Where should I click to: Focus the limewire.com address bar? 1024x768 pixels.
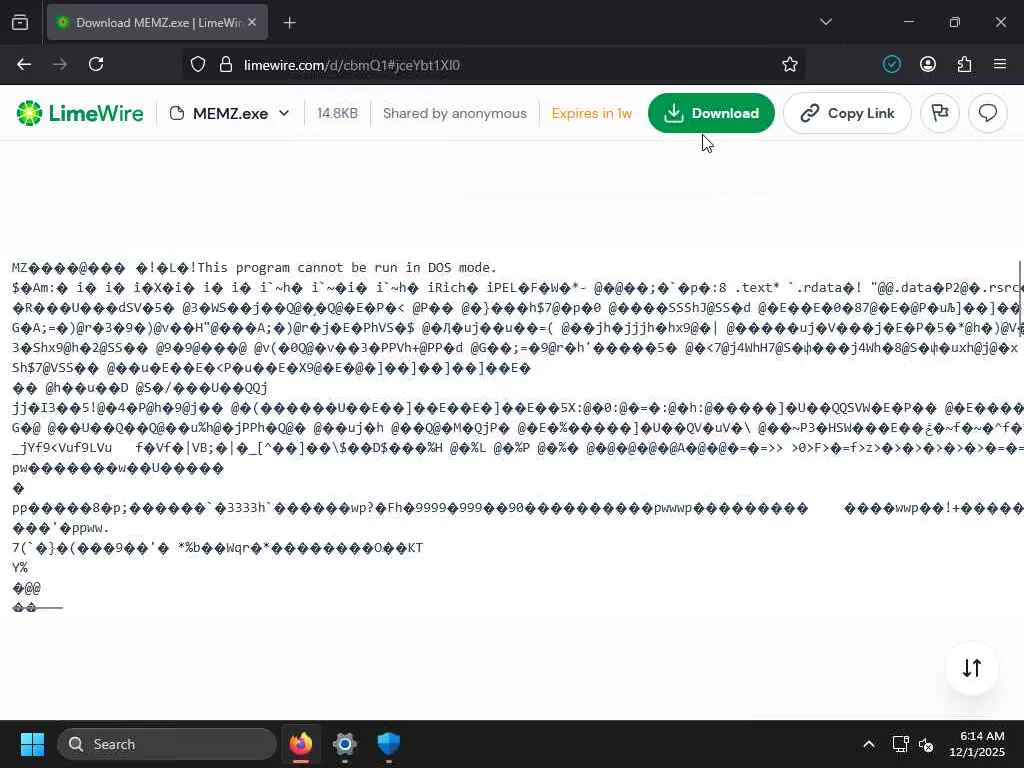point(492,65)
